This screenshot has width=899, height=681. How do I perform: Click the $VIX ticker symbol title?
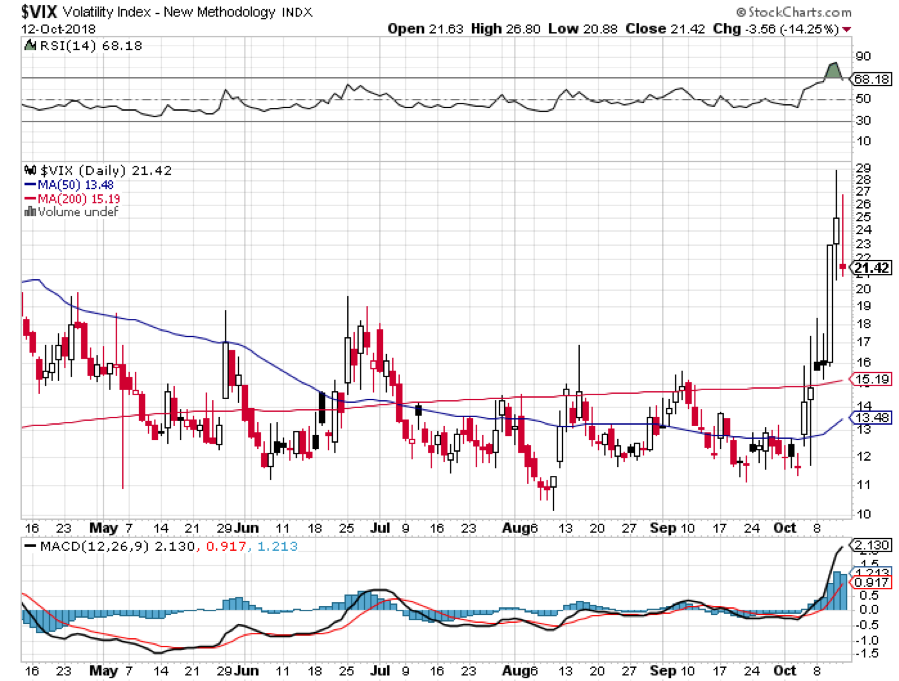click(x=41, y=11)
